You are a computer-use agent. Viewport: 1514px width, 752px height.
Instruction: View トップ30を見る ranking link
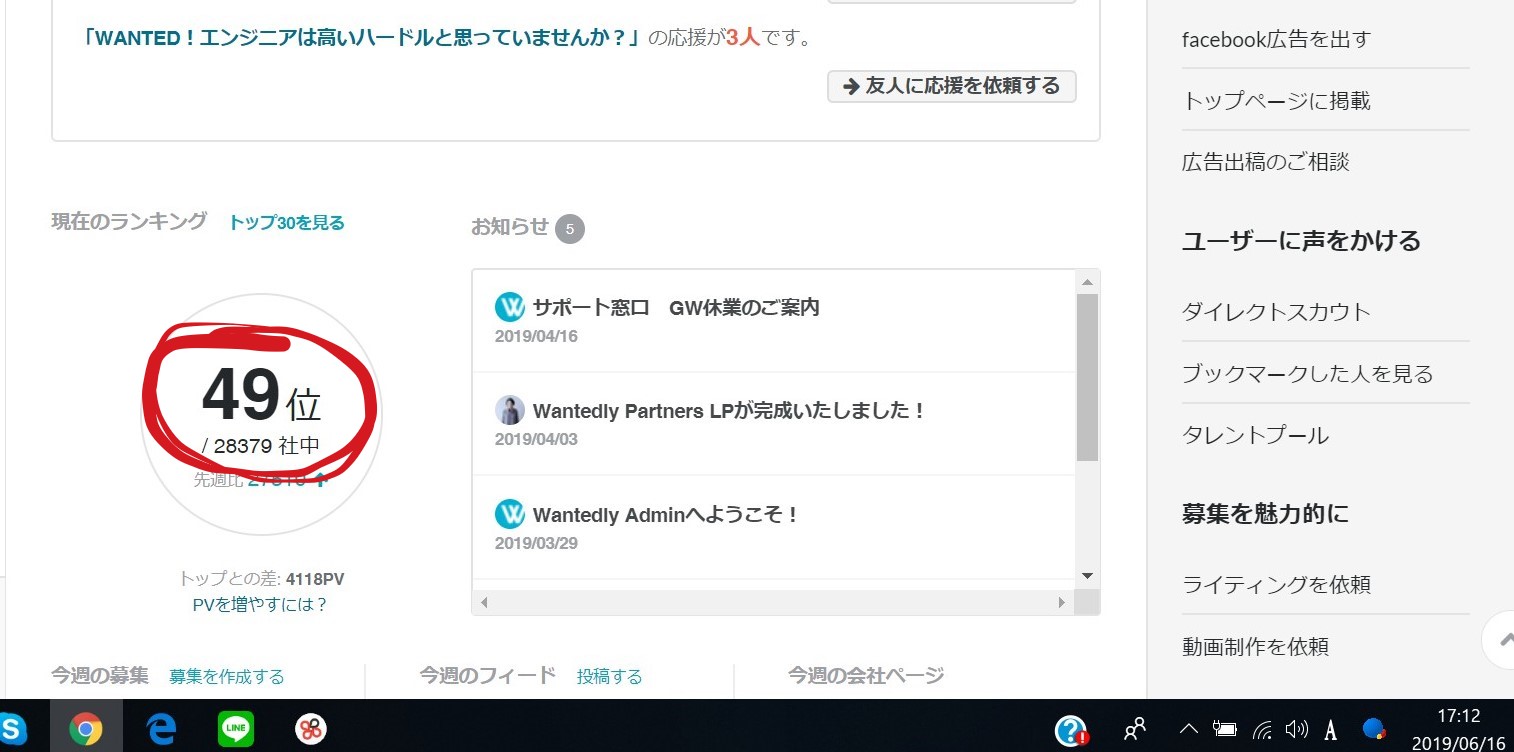coord(287,223)
